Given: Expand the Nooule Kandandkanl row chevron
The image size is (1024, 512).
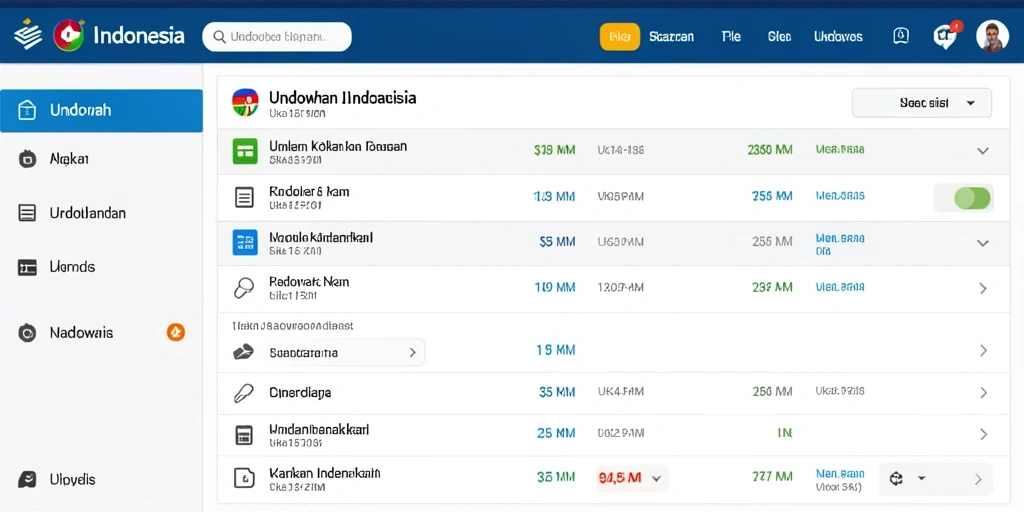Looking at the screenshot, I should tap(982, 242).
